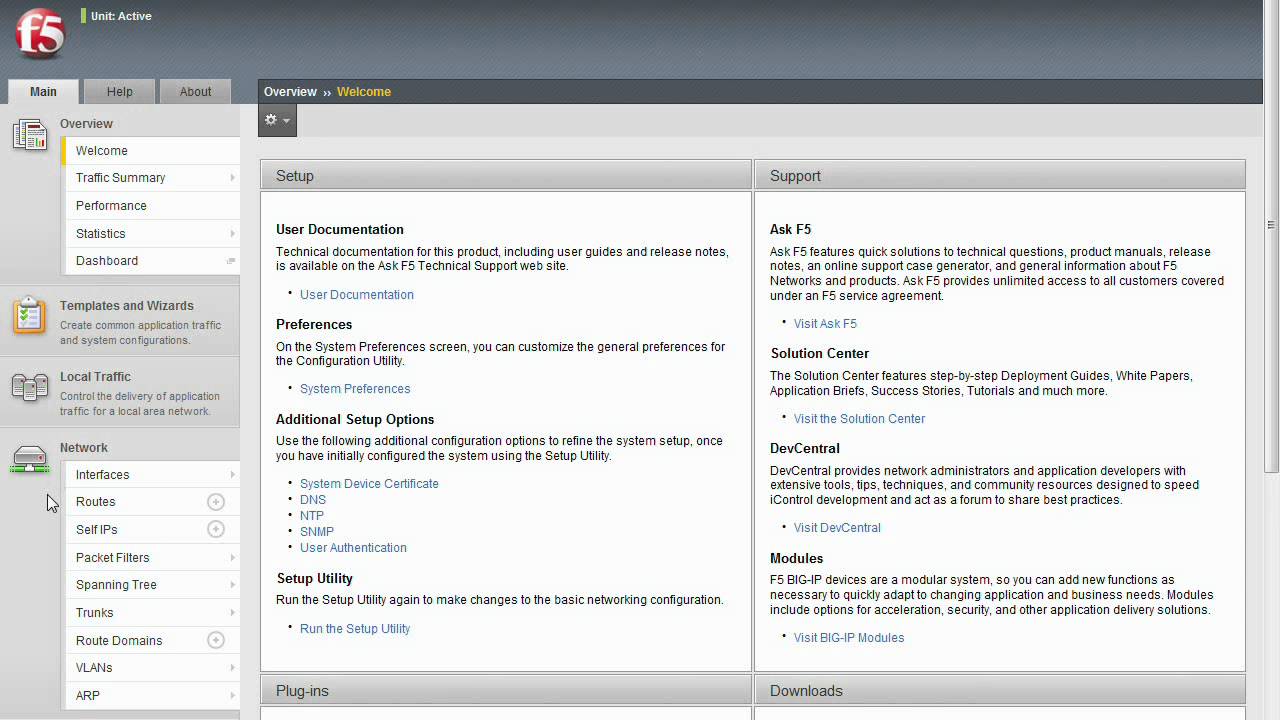The height and width of the screenshot is (720, 1280).
Task: Open the Route Domains menu item
Action: pyautogui.click(x=150, y=641)
